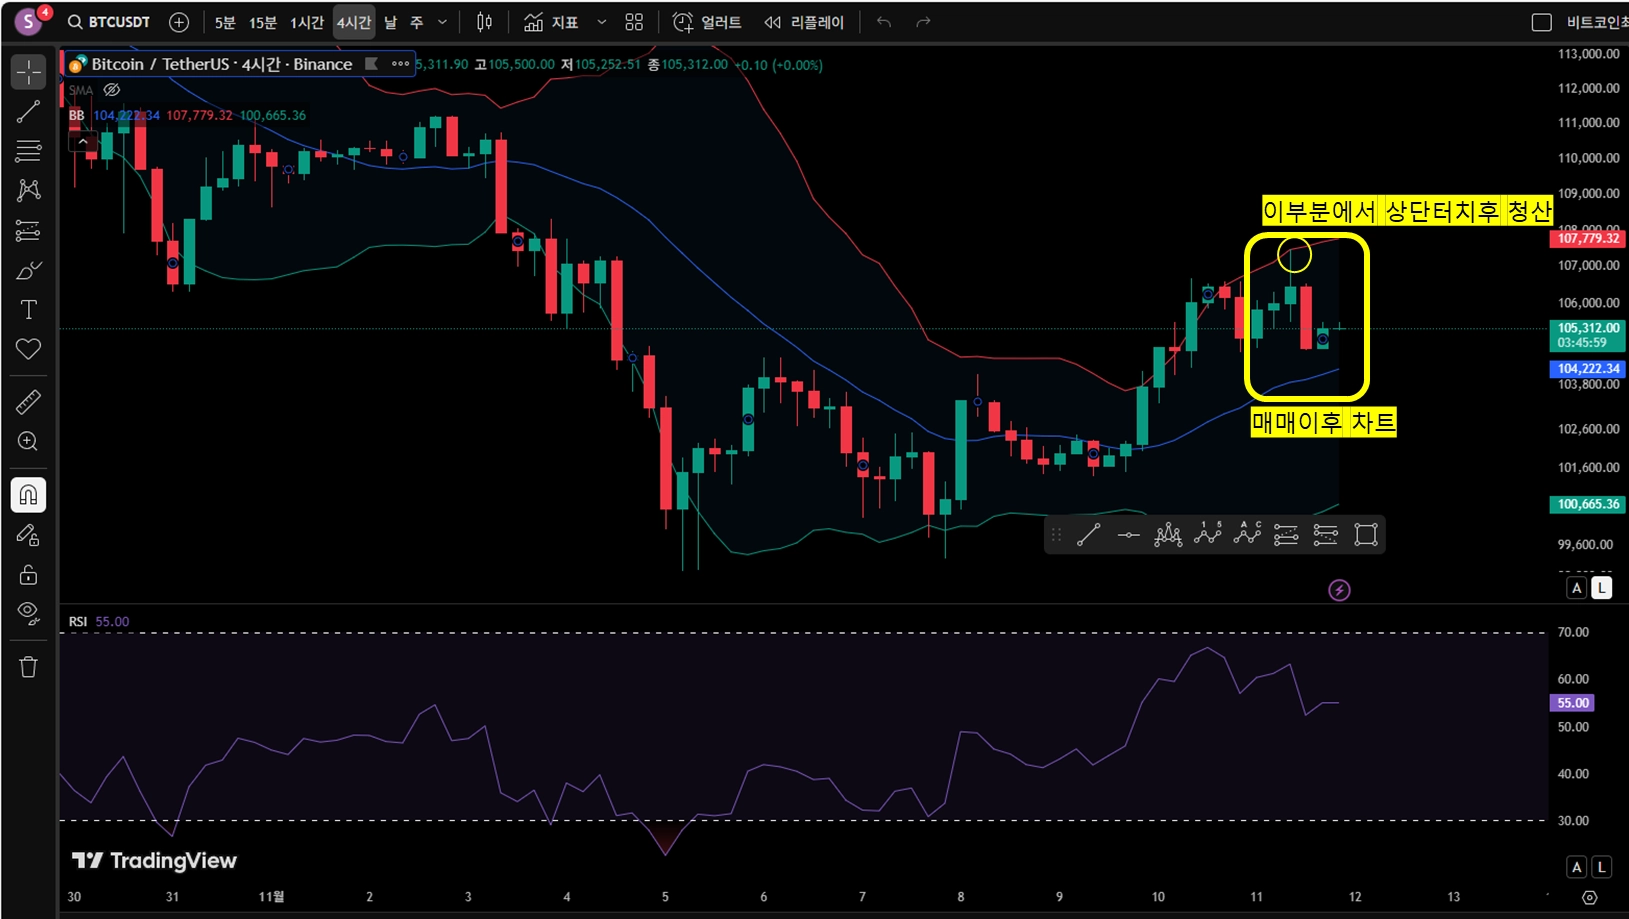Open chart settings gear icon
The image size is (1629, 919).
click(x=1590, y=897)
